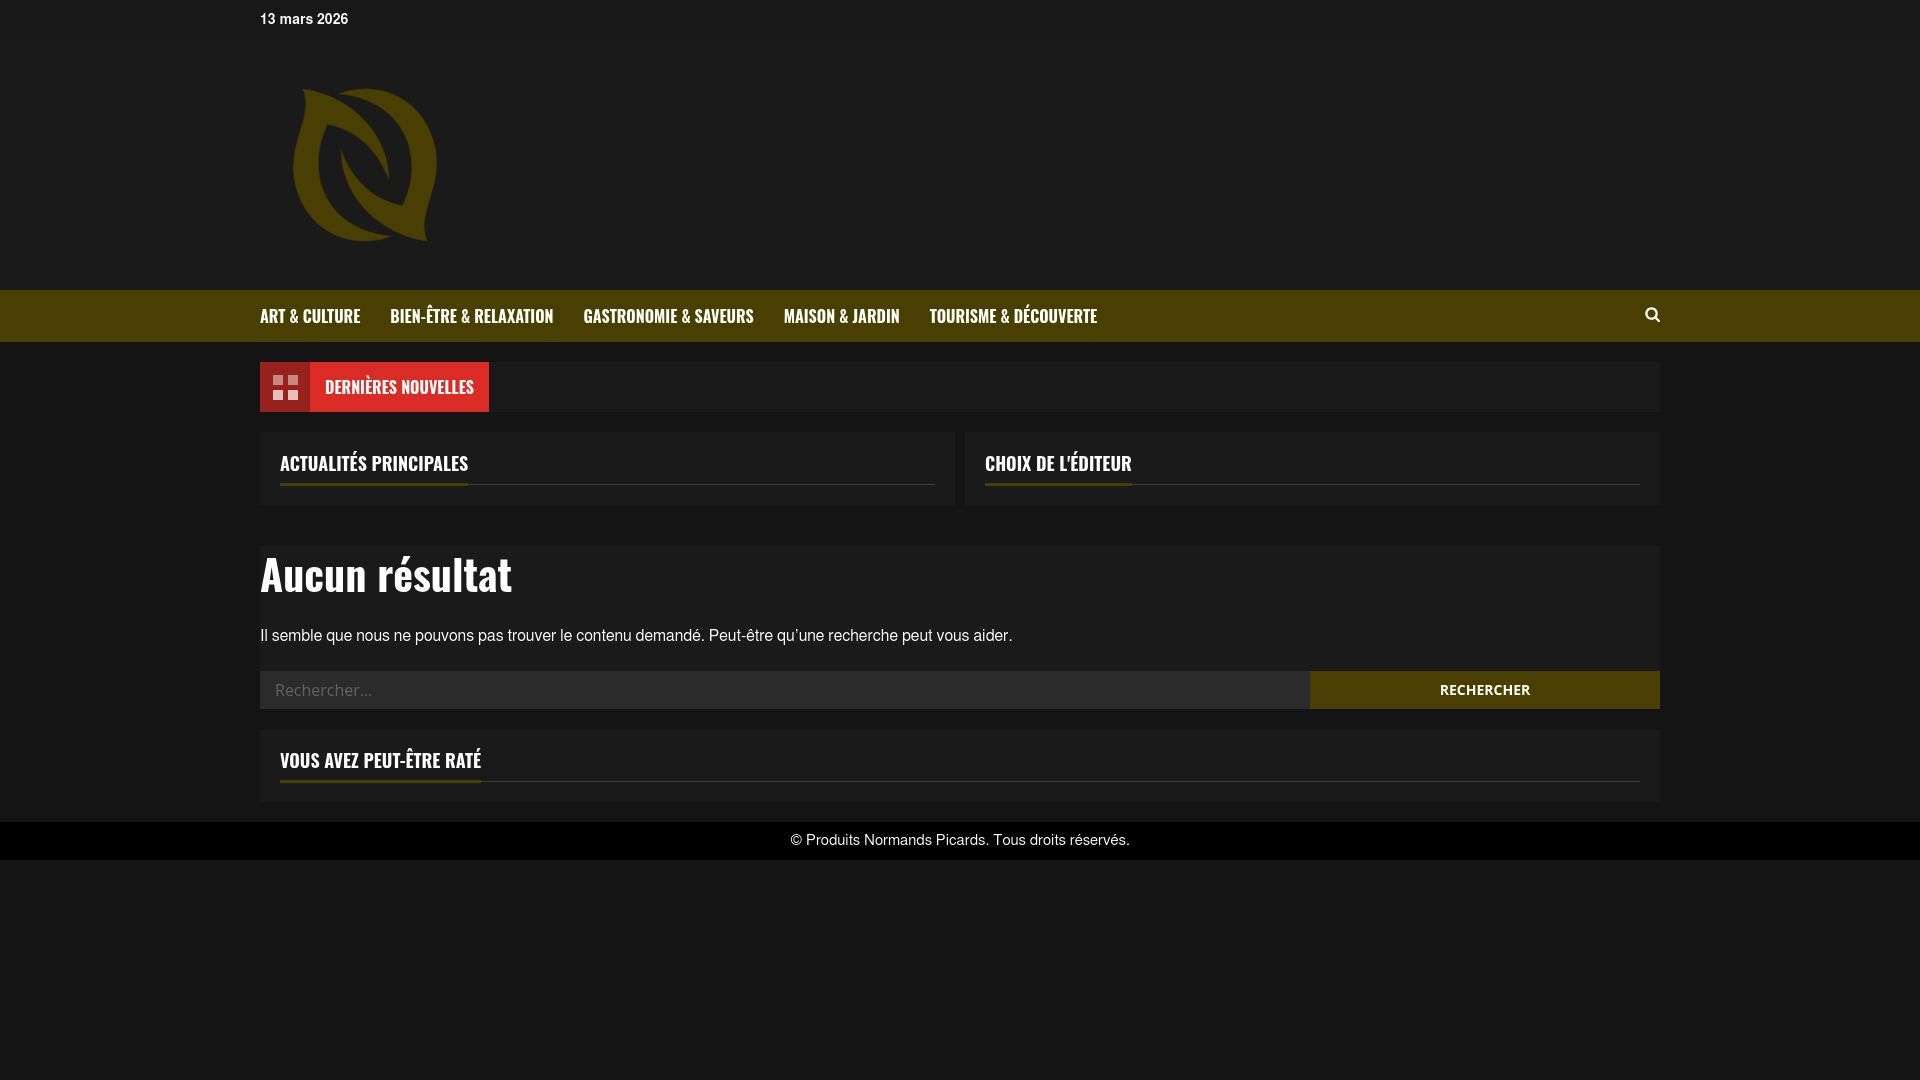Open Tourisme & Découverte category
The width and height of the screenshot is (1920, 1080).
(x=1013, y=316)
